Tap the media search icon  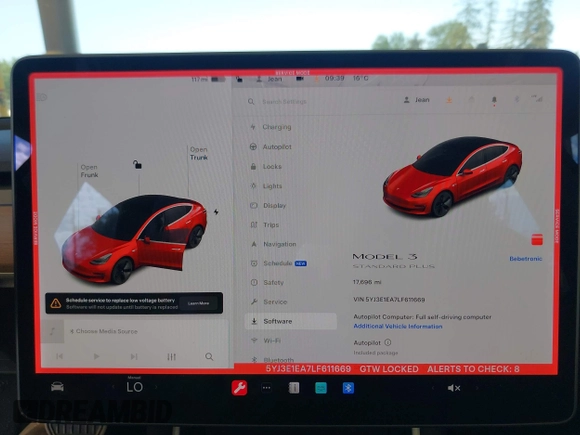[x=209, y=357]
